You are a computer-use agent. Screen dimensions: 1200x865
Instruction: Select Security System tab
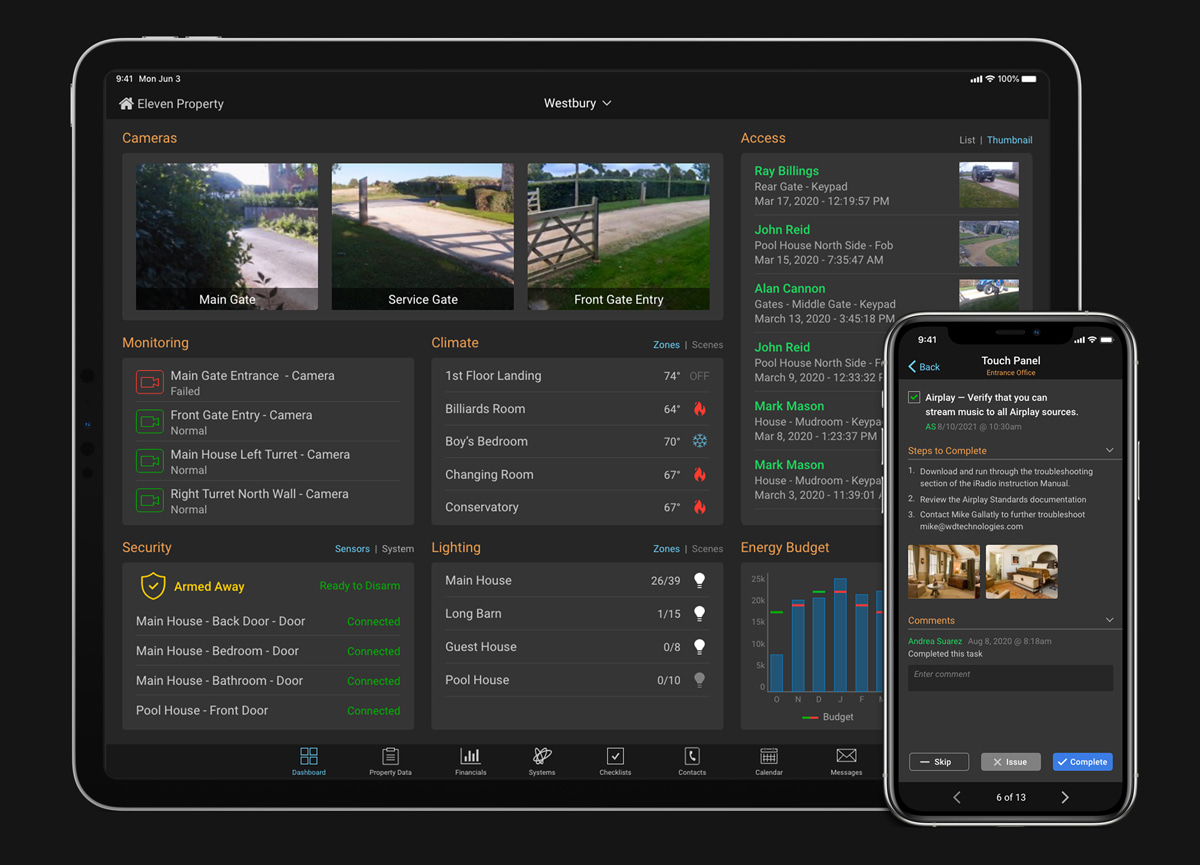point(398,549)
